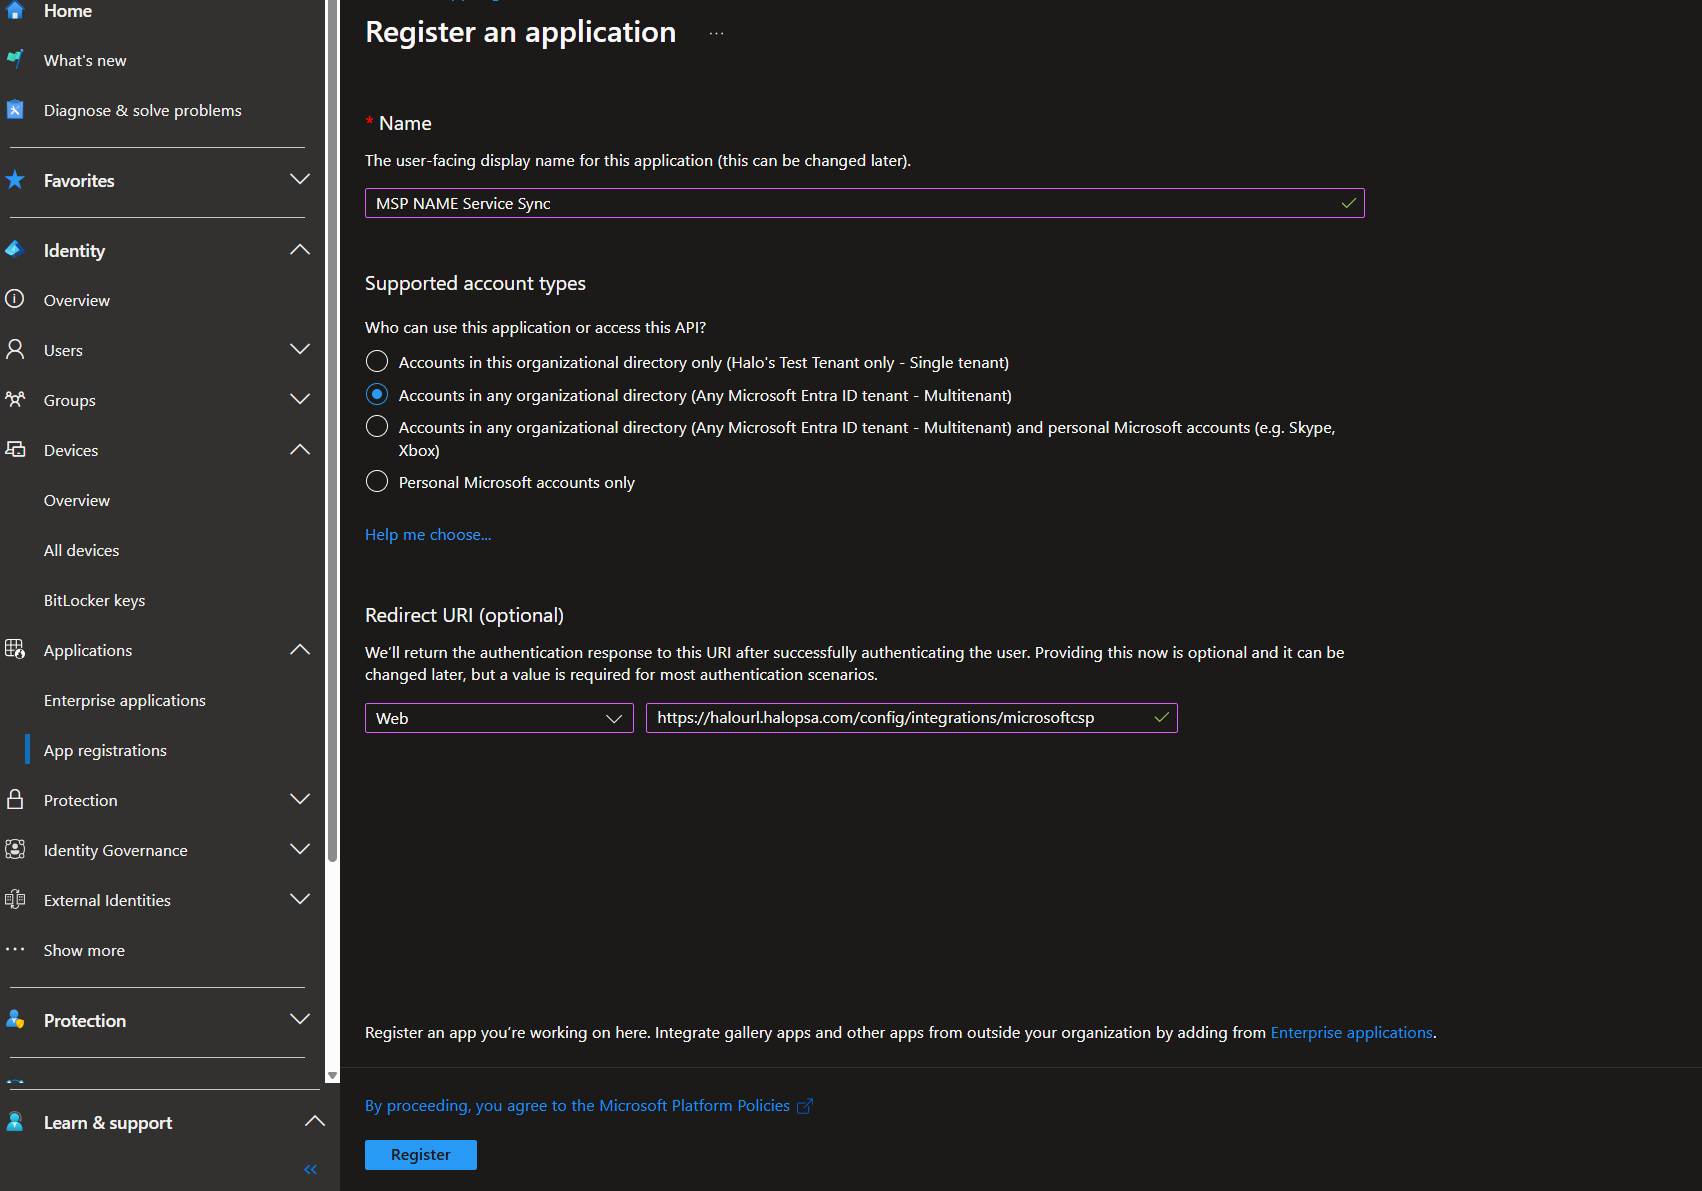This screenshot has width=1702, height=1191.
Task: Expand the External Identities chevron
Action: pos(300,899)
